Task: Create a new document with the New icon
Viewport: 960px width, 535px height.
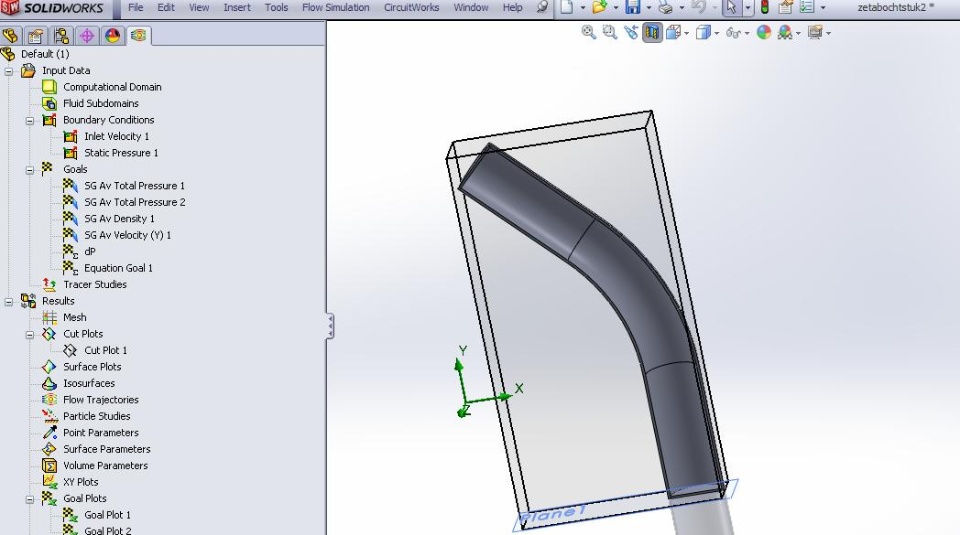Action: 567,7
